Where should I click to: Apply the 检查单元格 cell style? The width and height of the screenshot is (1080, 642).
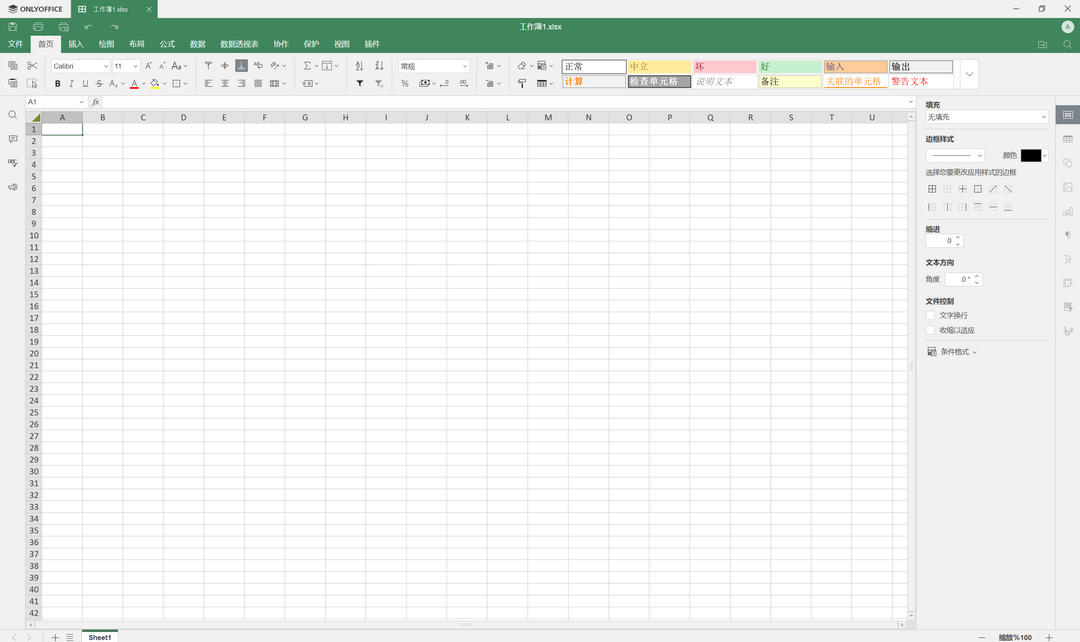[658, 81]
